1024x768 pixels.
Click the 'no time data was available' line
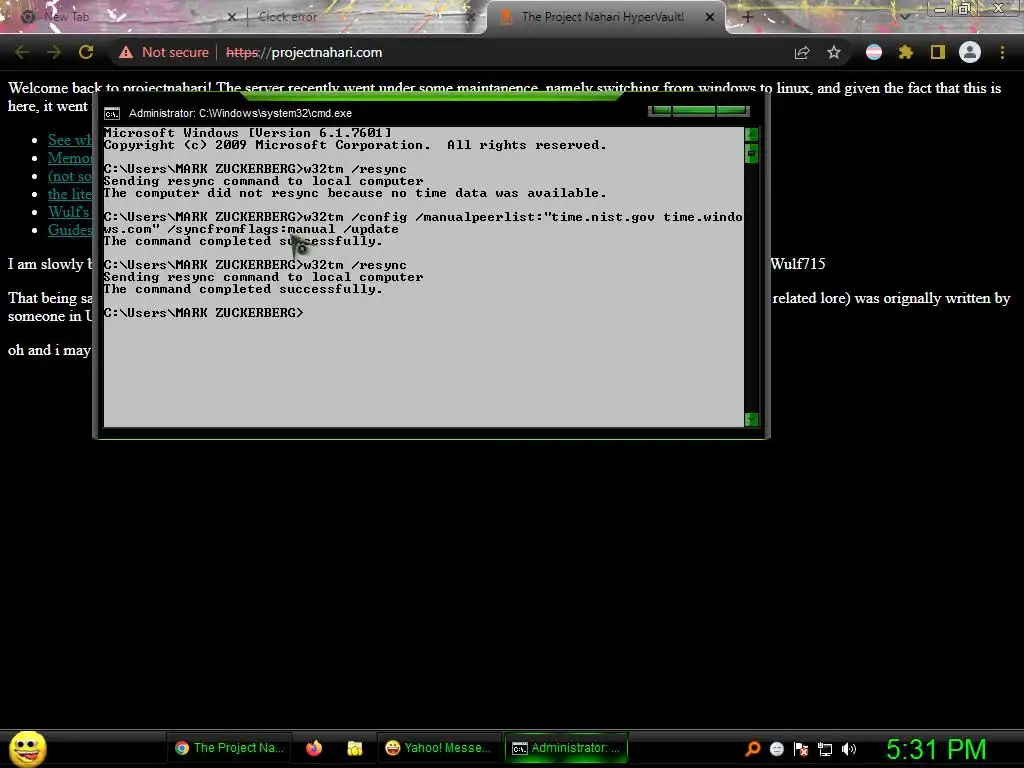pyautogui.click(x=355, y=193)
